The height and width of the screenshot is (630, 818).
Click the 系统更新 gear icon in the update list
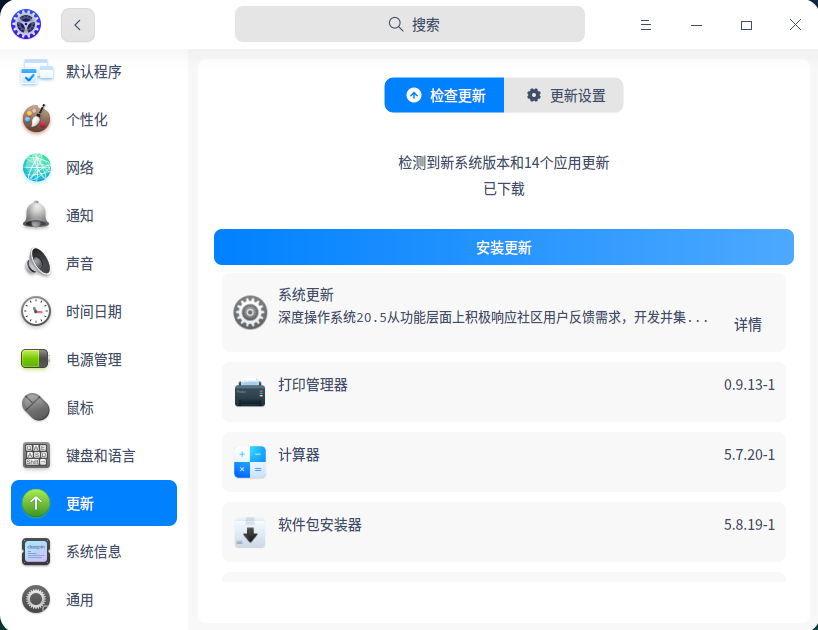pyautogui.click(x=249, y=312)
